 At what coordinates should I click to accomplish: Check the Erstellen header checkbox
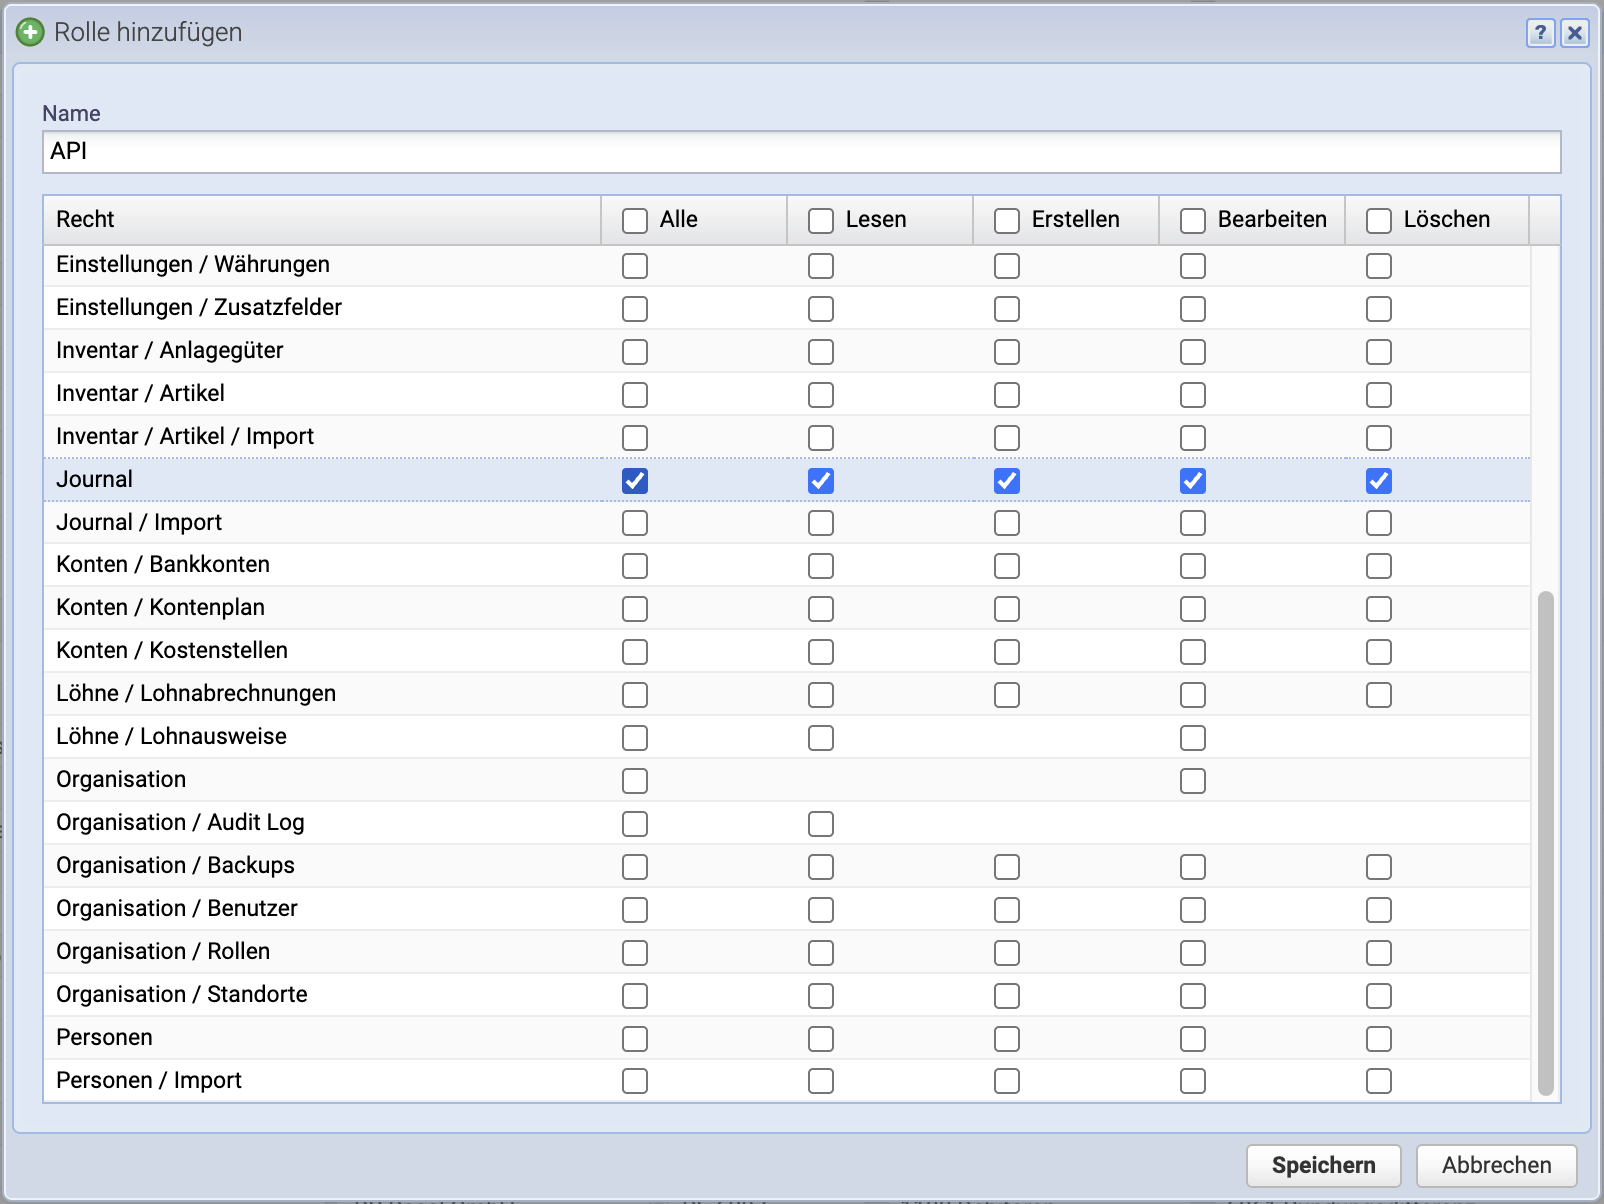(1007, 221)
